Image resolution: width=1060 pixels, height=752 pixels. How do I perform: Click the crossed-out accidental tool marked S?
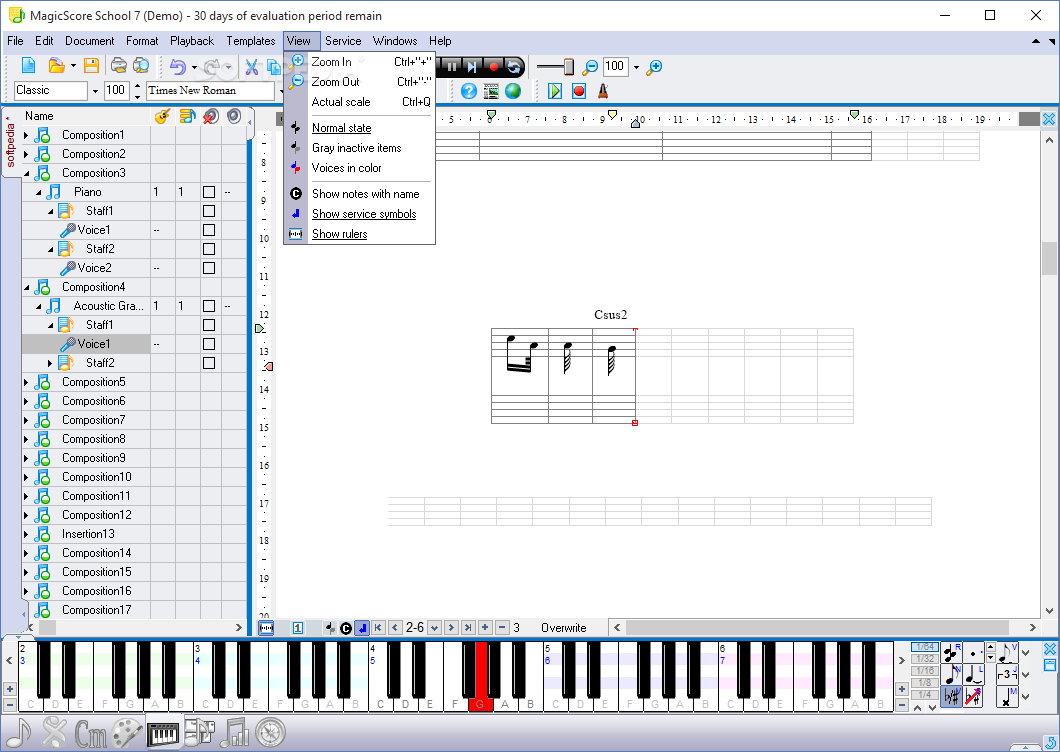(x=973, y=696)
